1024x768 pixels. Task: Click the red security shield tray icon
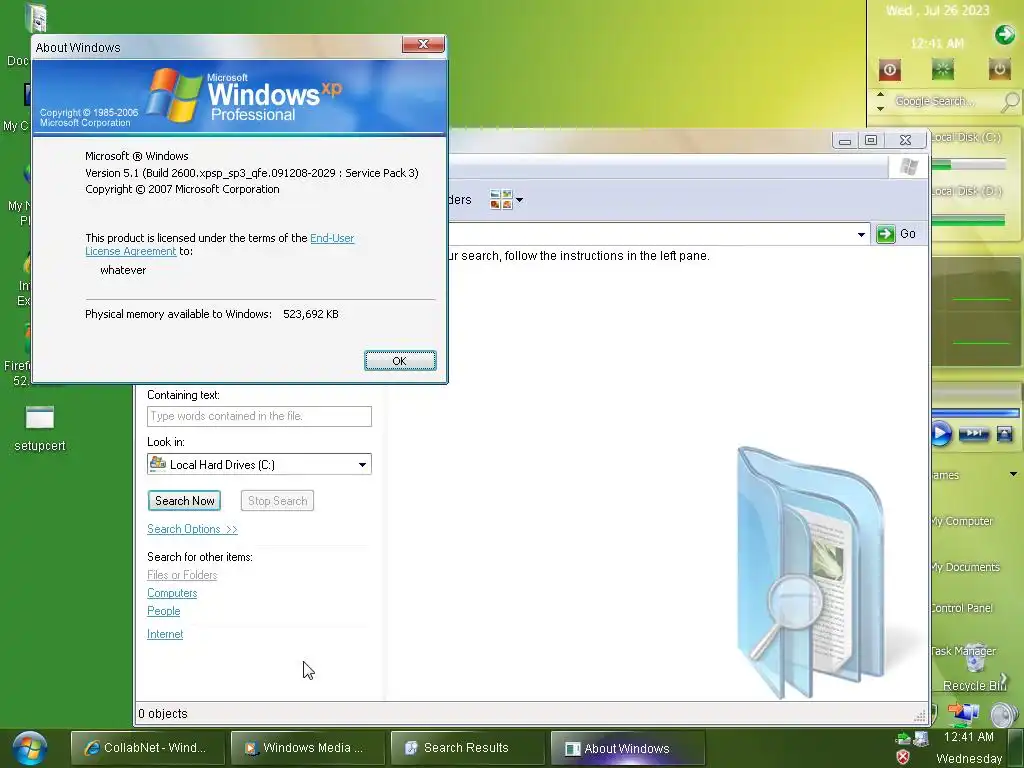coord(903,757)
